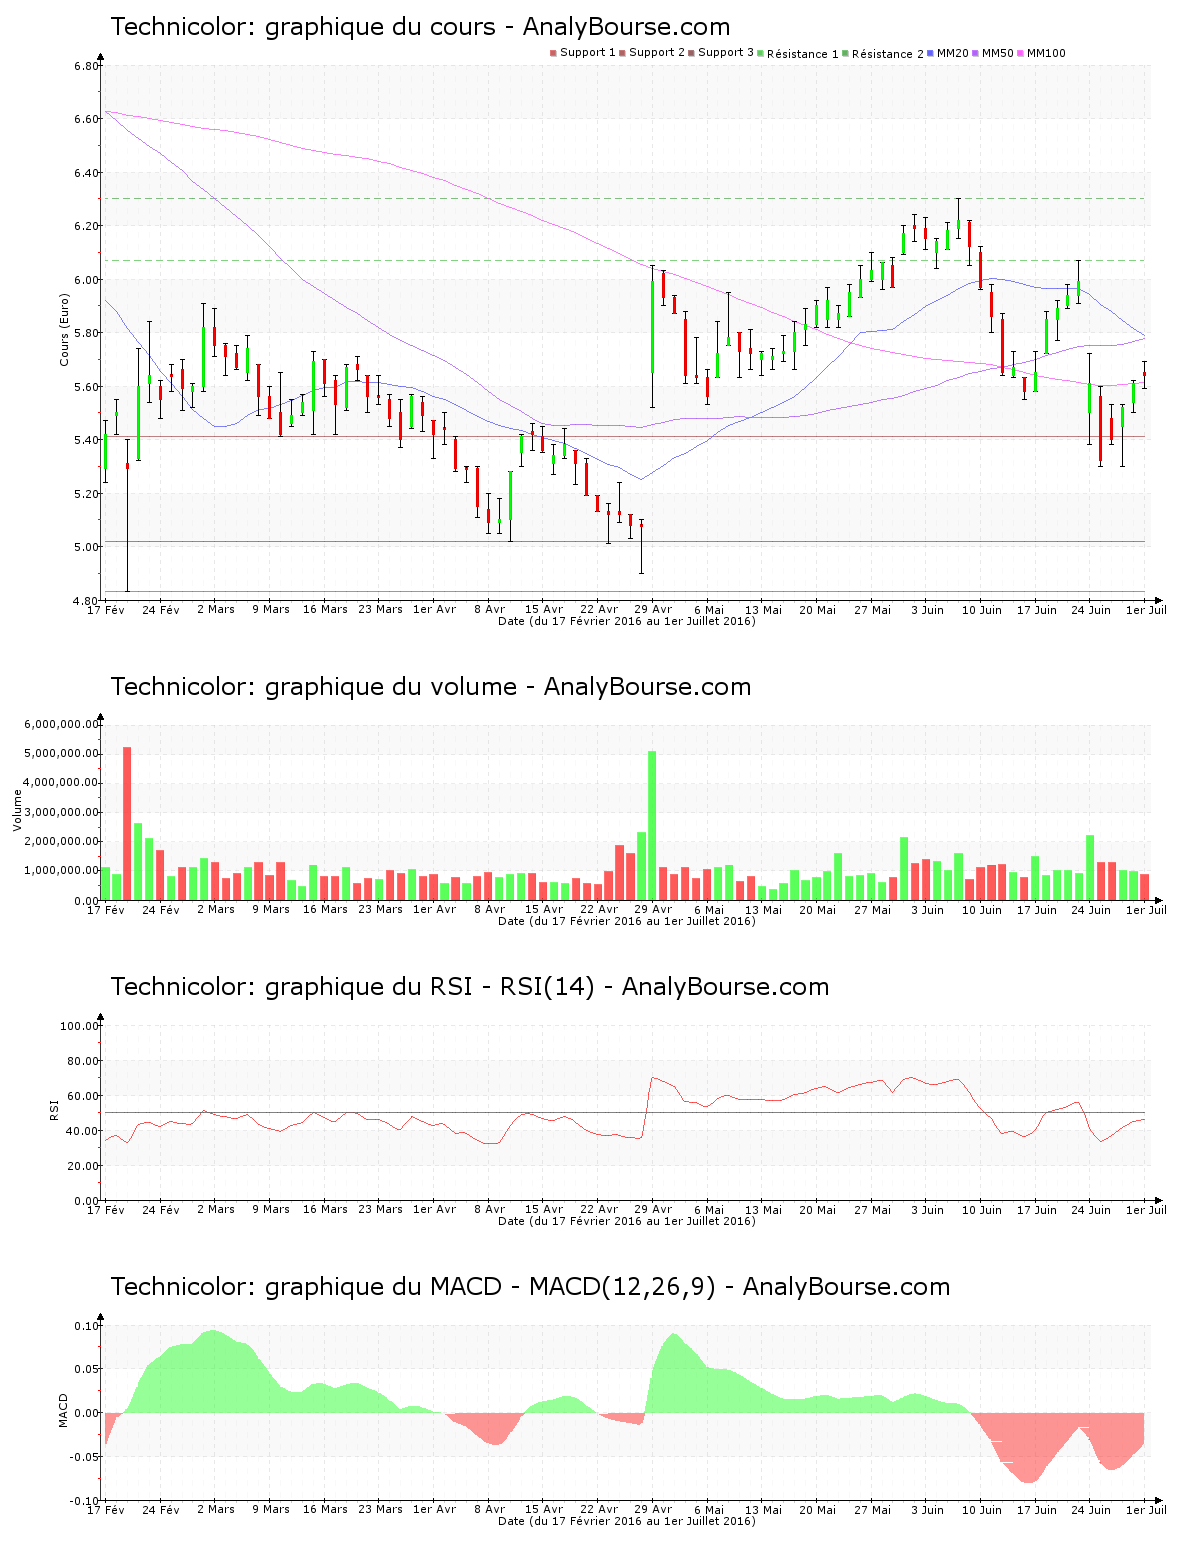This screenshot has width=1200, height=1550.
Task: Click '17 Juin' date on MACD chart axis
Action: [x=1037, y=1510]
